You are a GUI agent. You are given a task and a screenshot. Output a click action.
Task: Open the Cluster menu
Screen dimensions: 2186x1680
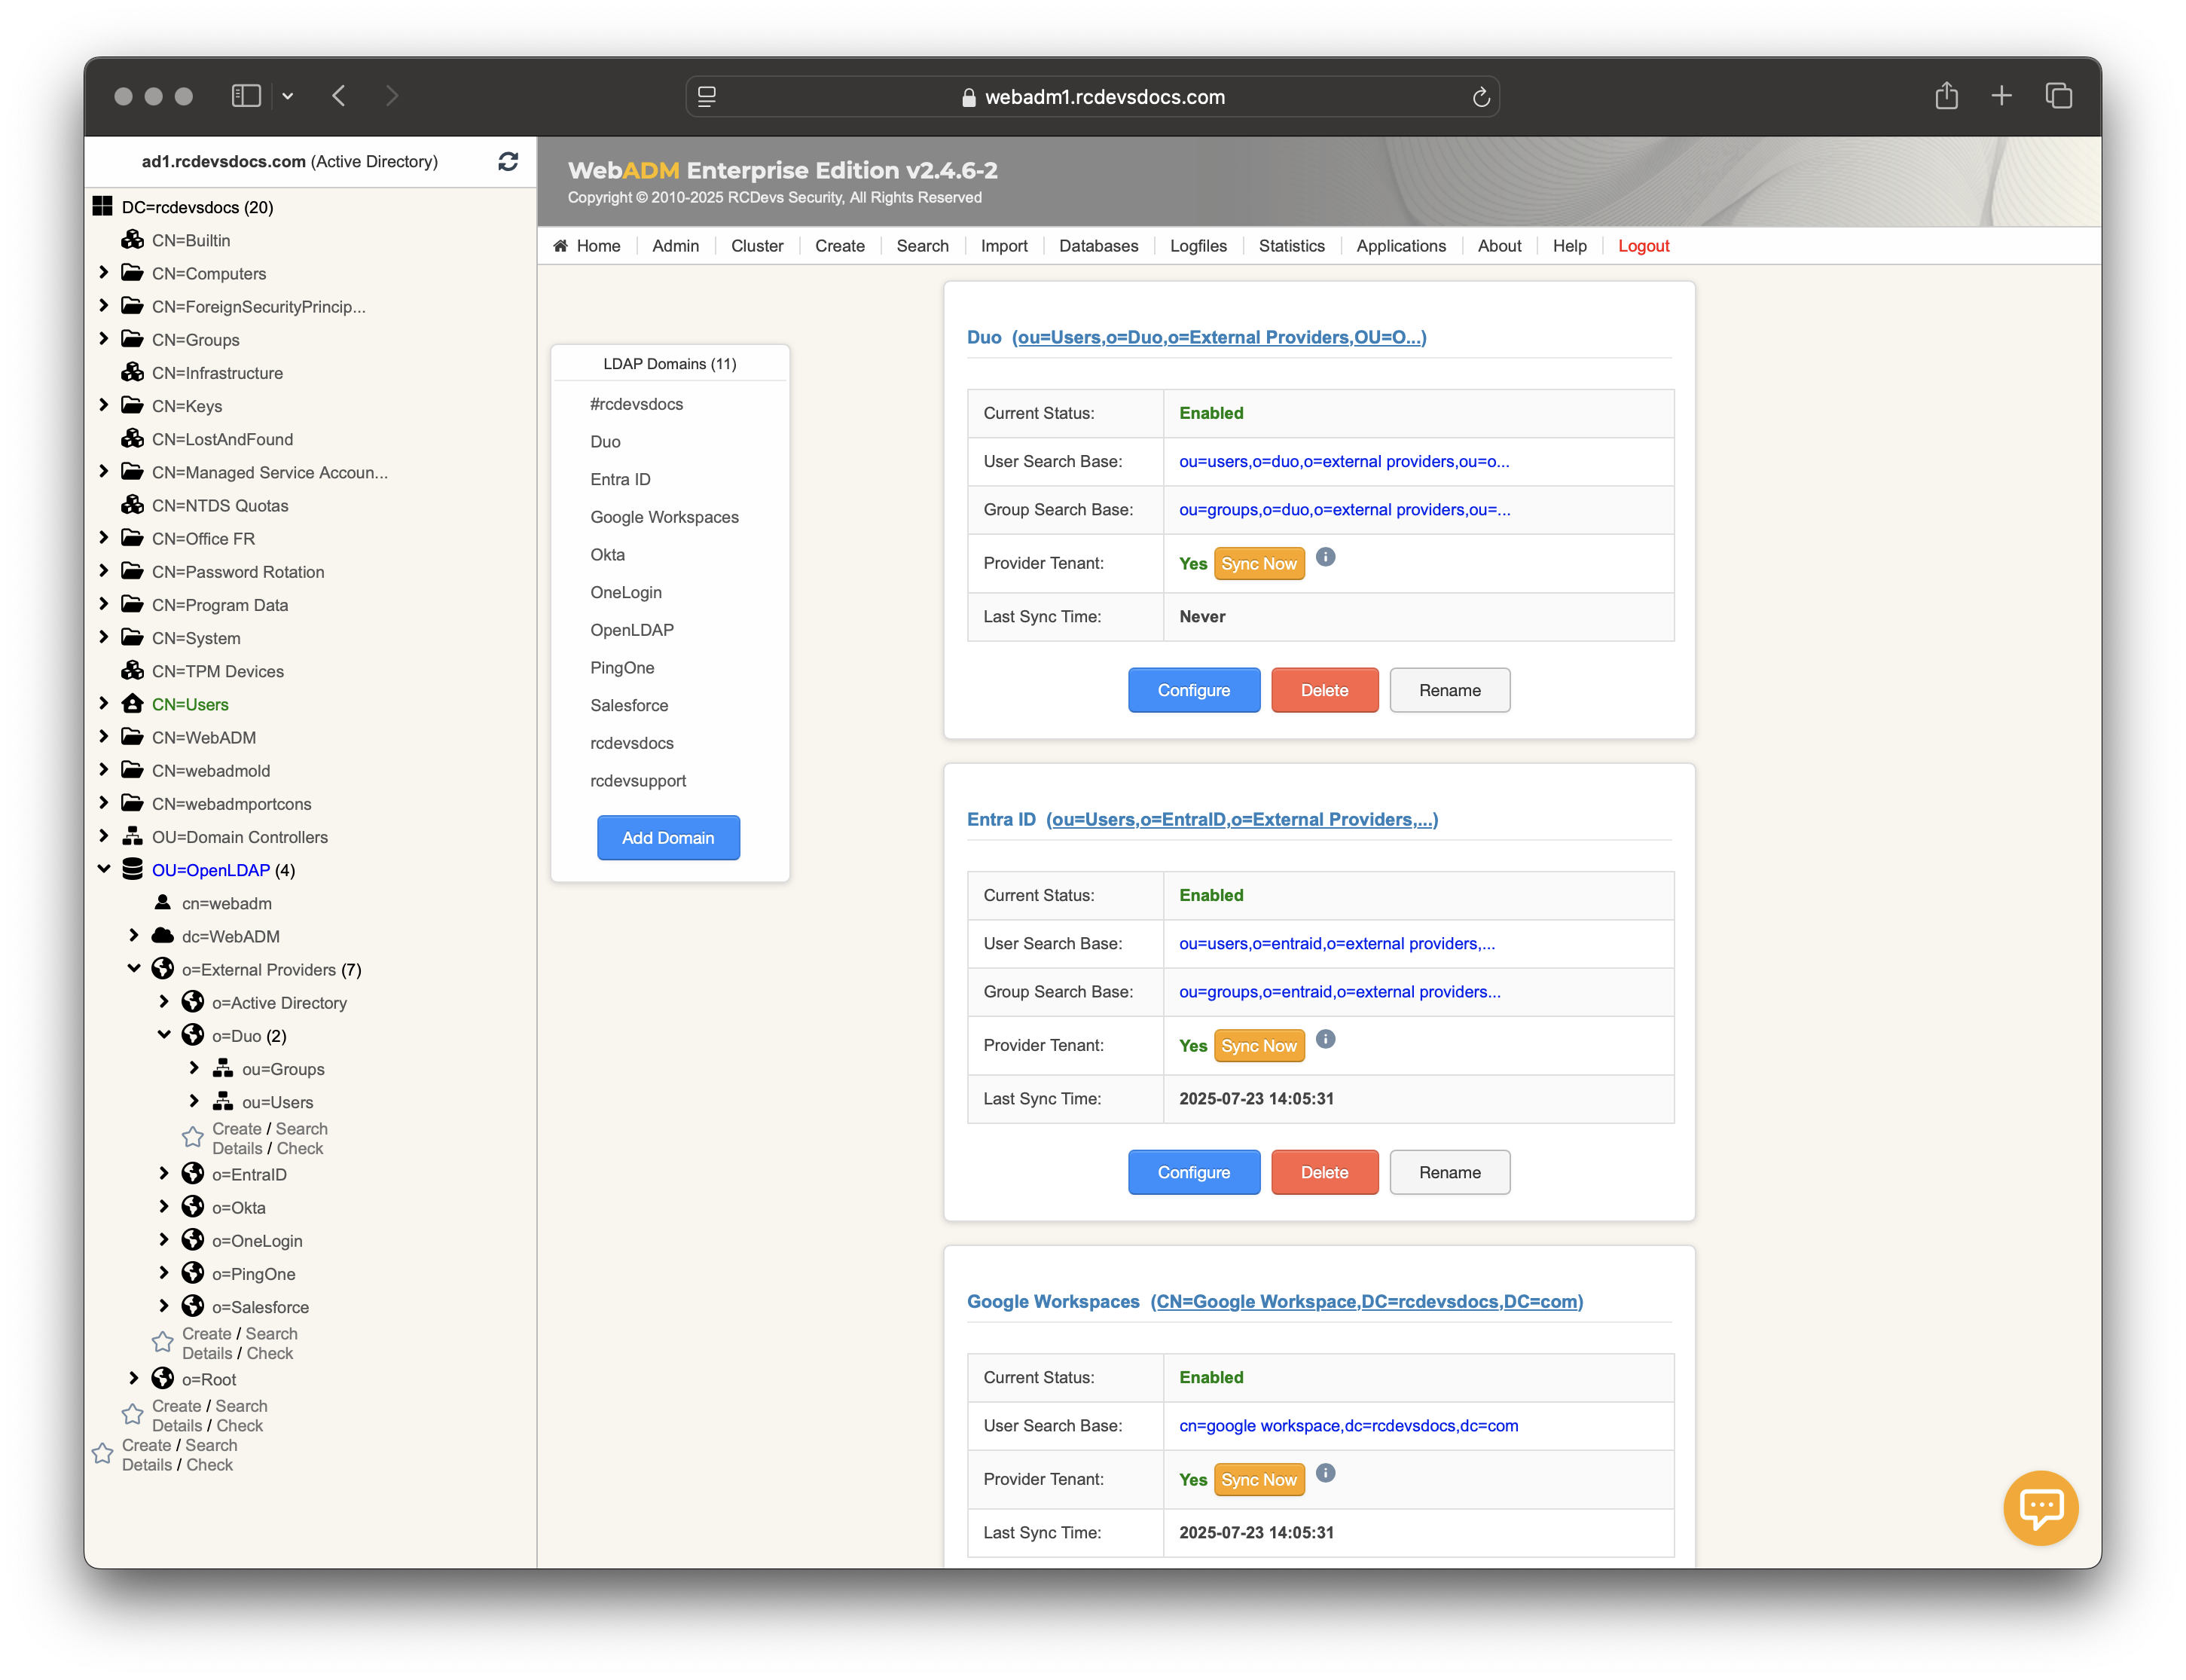(x=757, y=246)
